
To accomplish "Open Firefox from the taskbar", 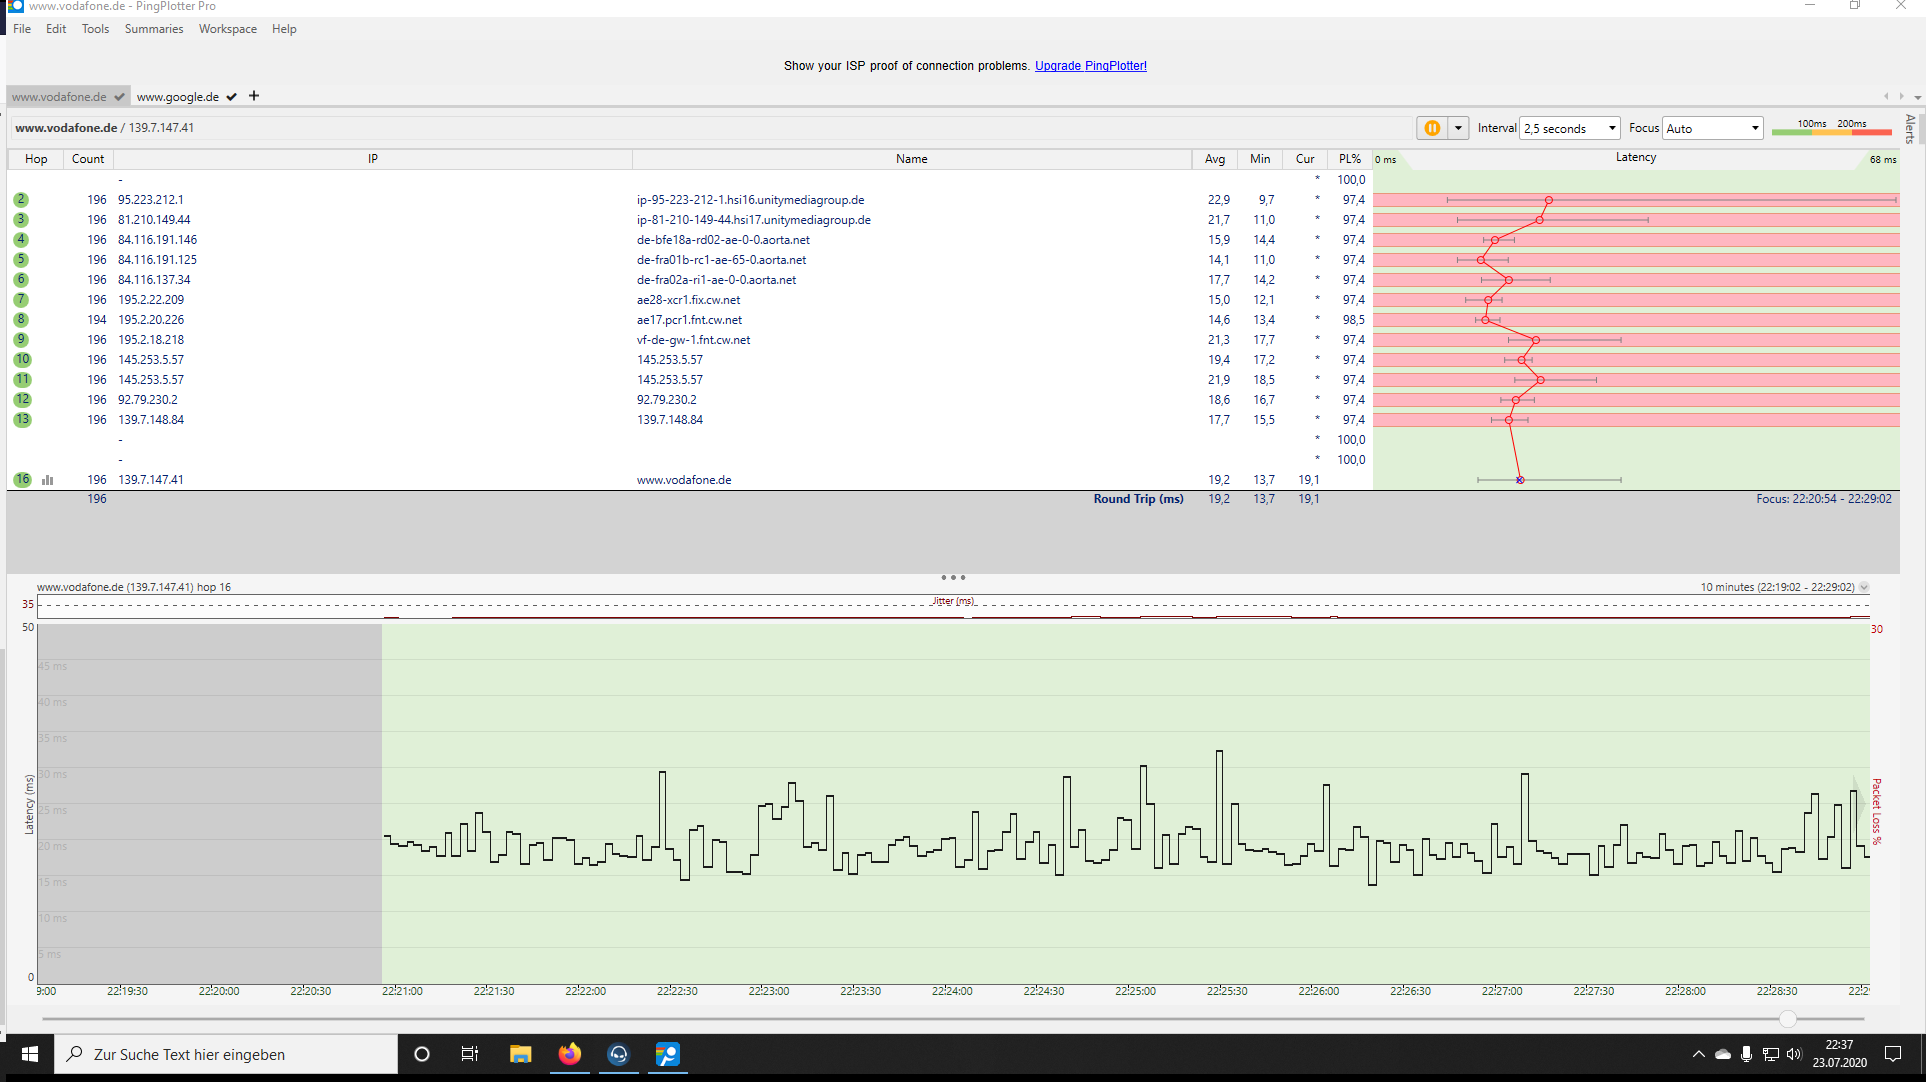I will pos(569,1054).
